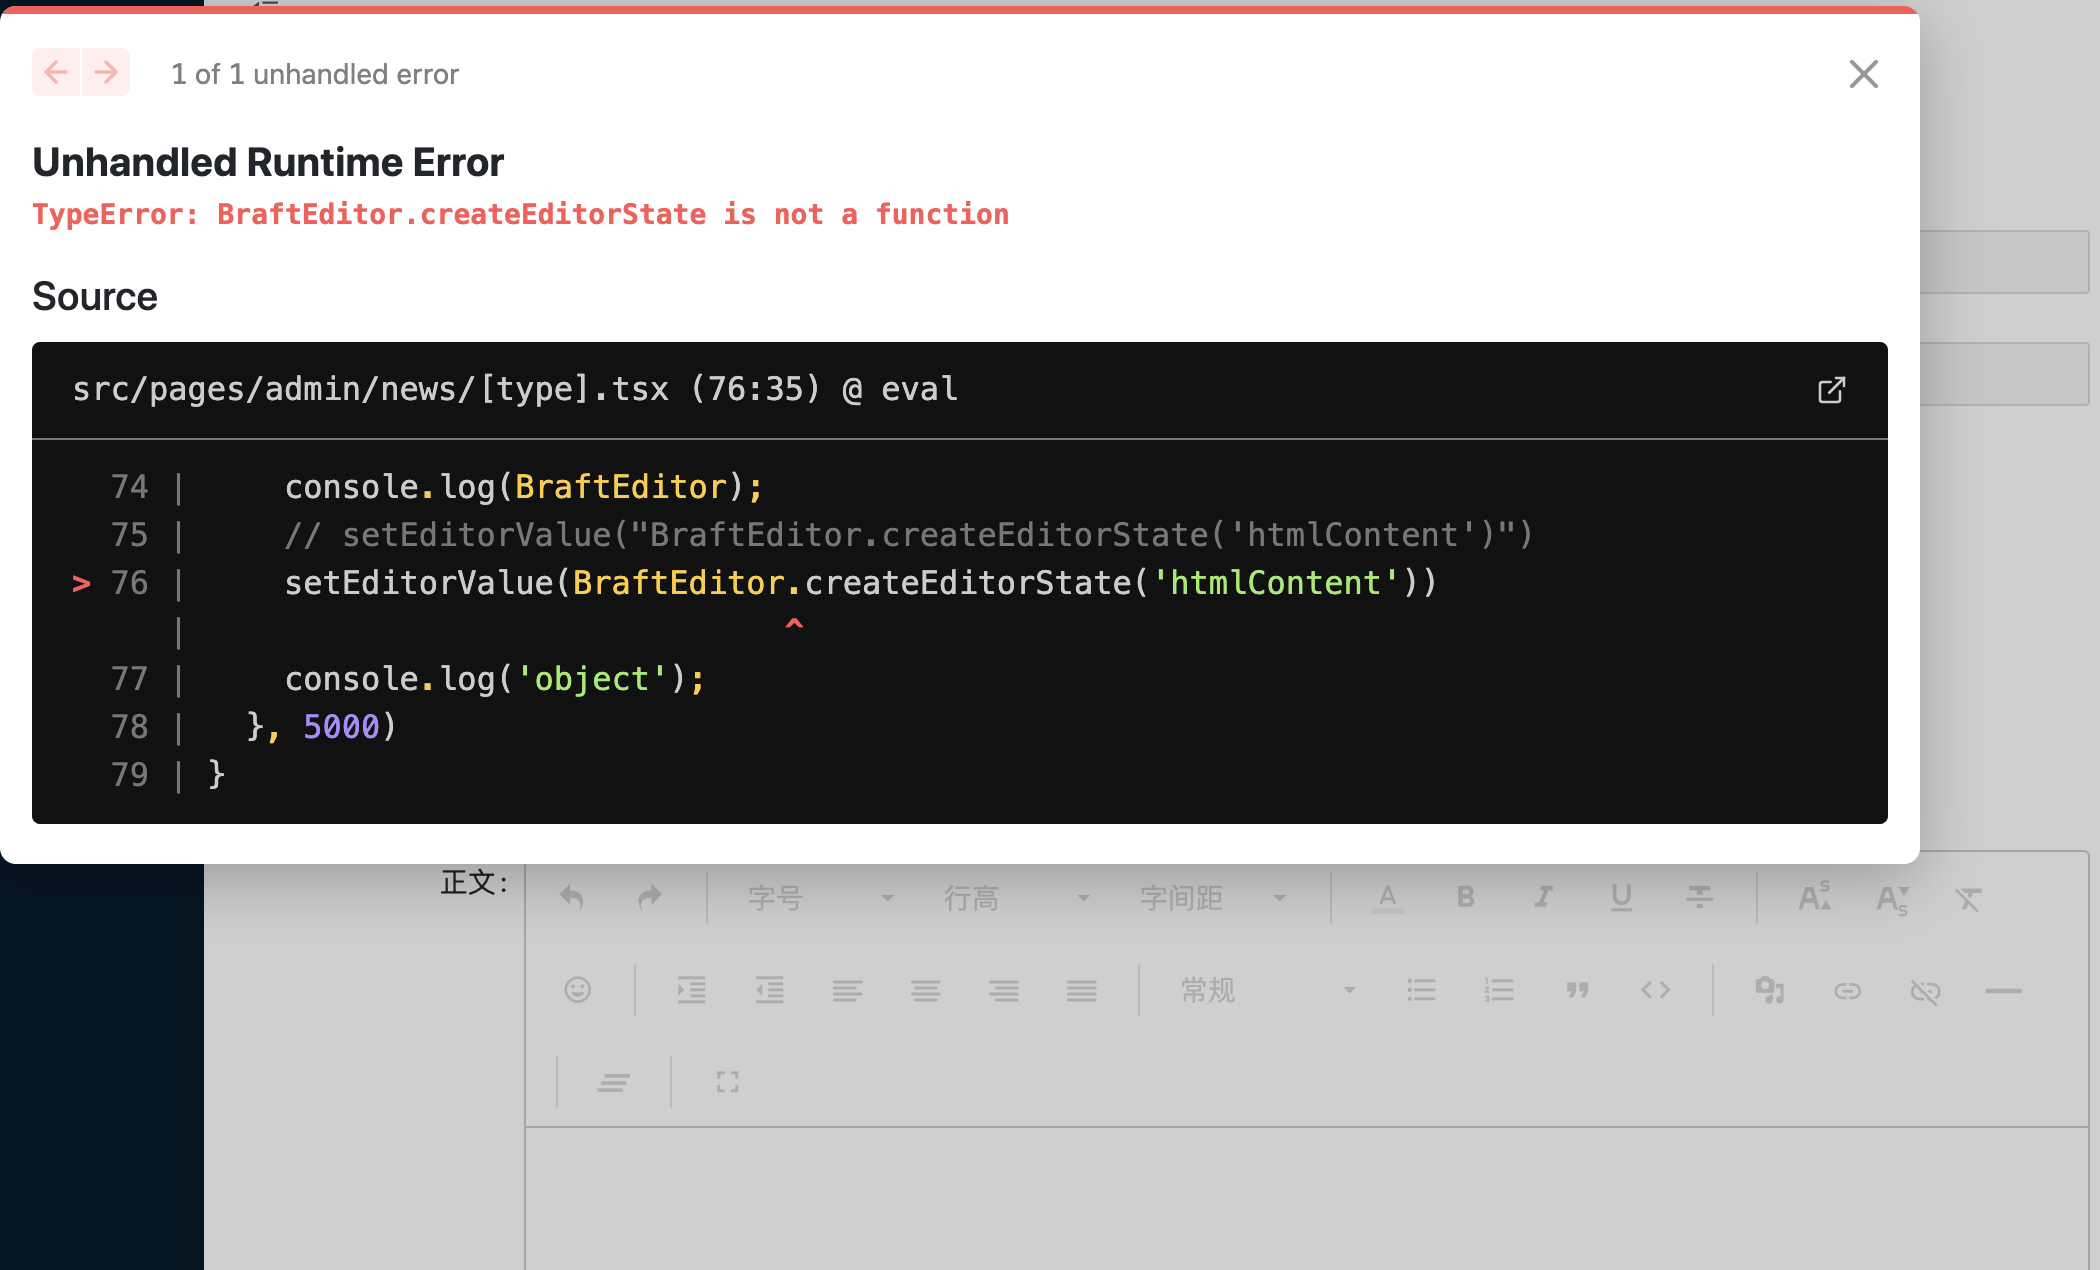The height and width of the screenshot is (1270, 2100).
Task: Insert a hyperlink with link icon
Action: pyautogui.click(x=1847, y=990)
